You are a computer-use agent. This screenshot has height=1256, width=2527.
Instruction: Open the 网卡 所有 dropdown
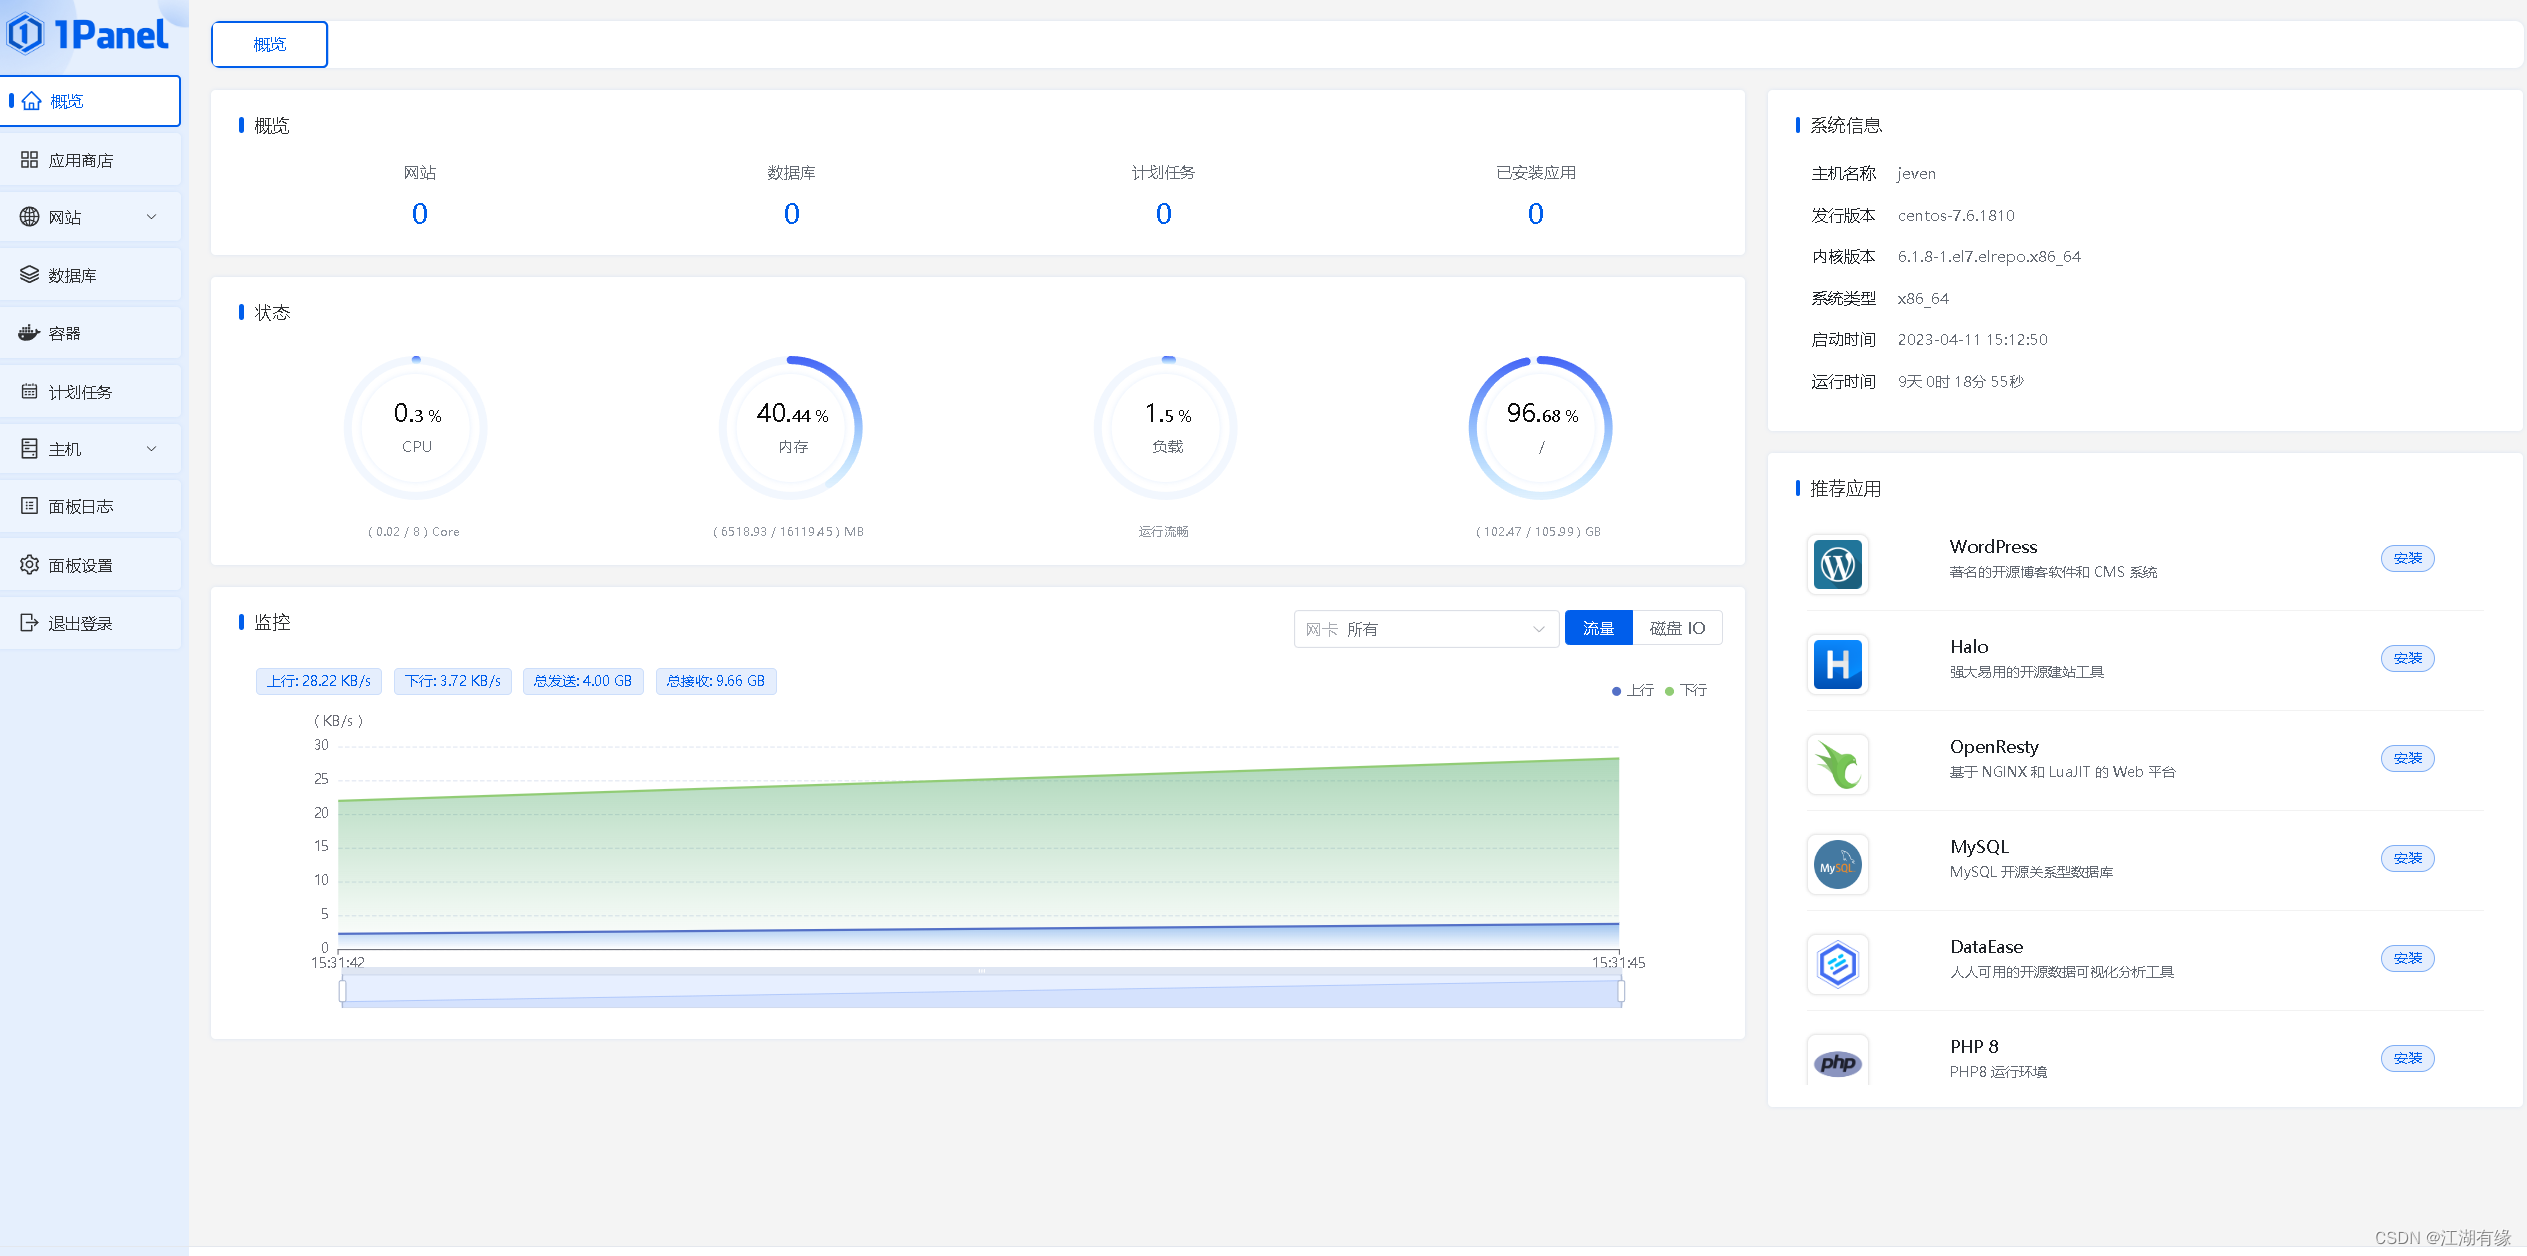tap(1425, 629)
